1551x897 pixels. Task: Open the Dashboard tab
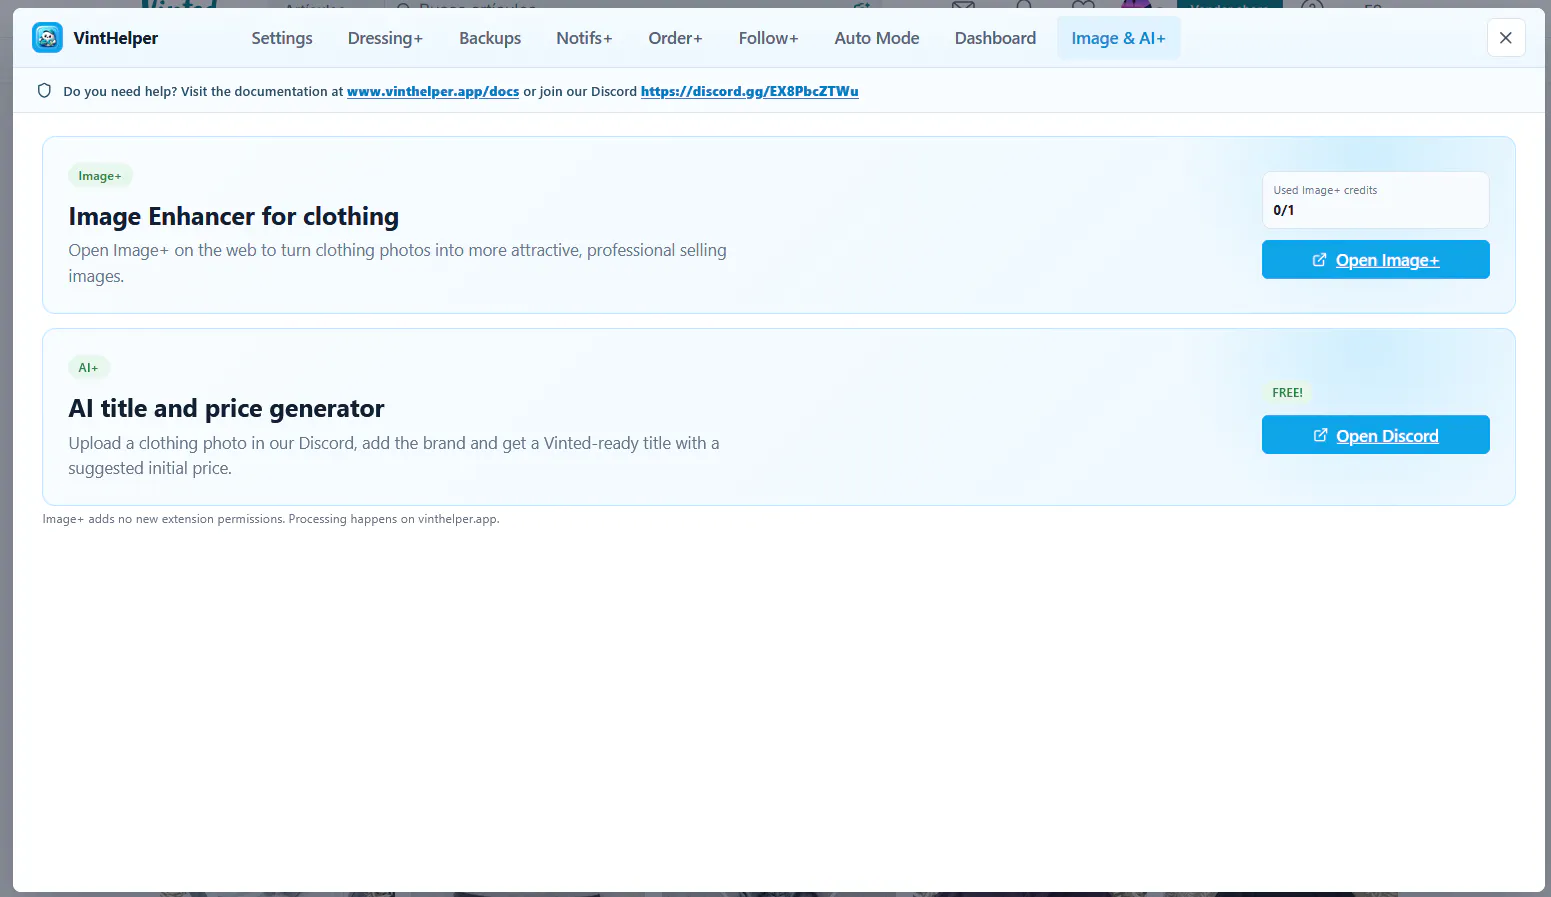995,38
